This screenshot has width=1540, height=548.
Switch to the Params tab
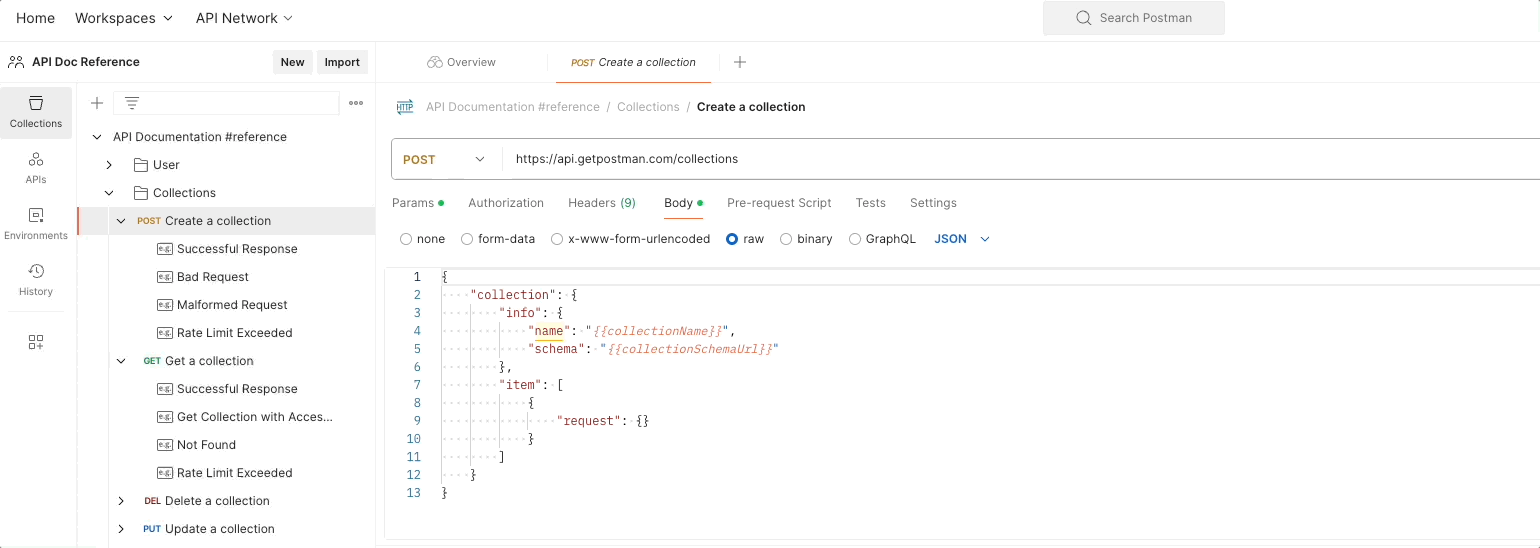(418, 203)
